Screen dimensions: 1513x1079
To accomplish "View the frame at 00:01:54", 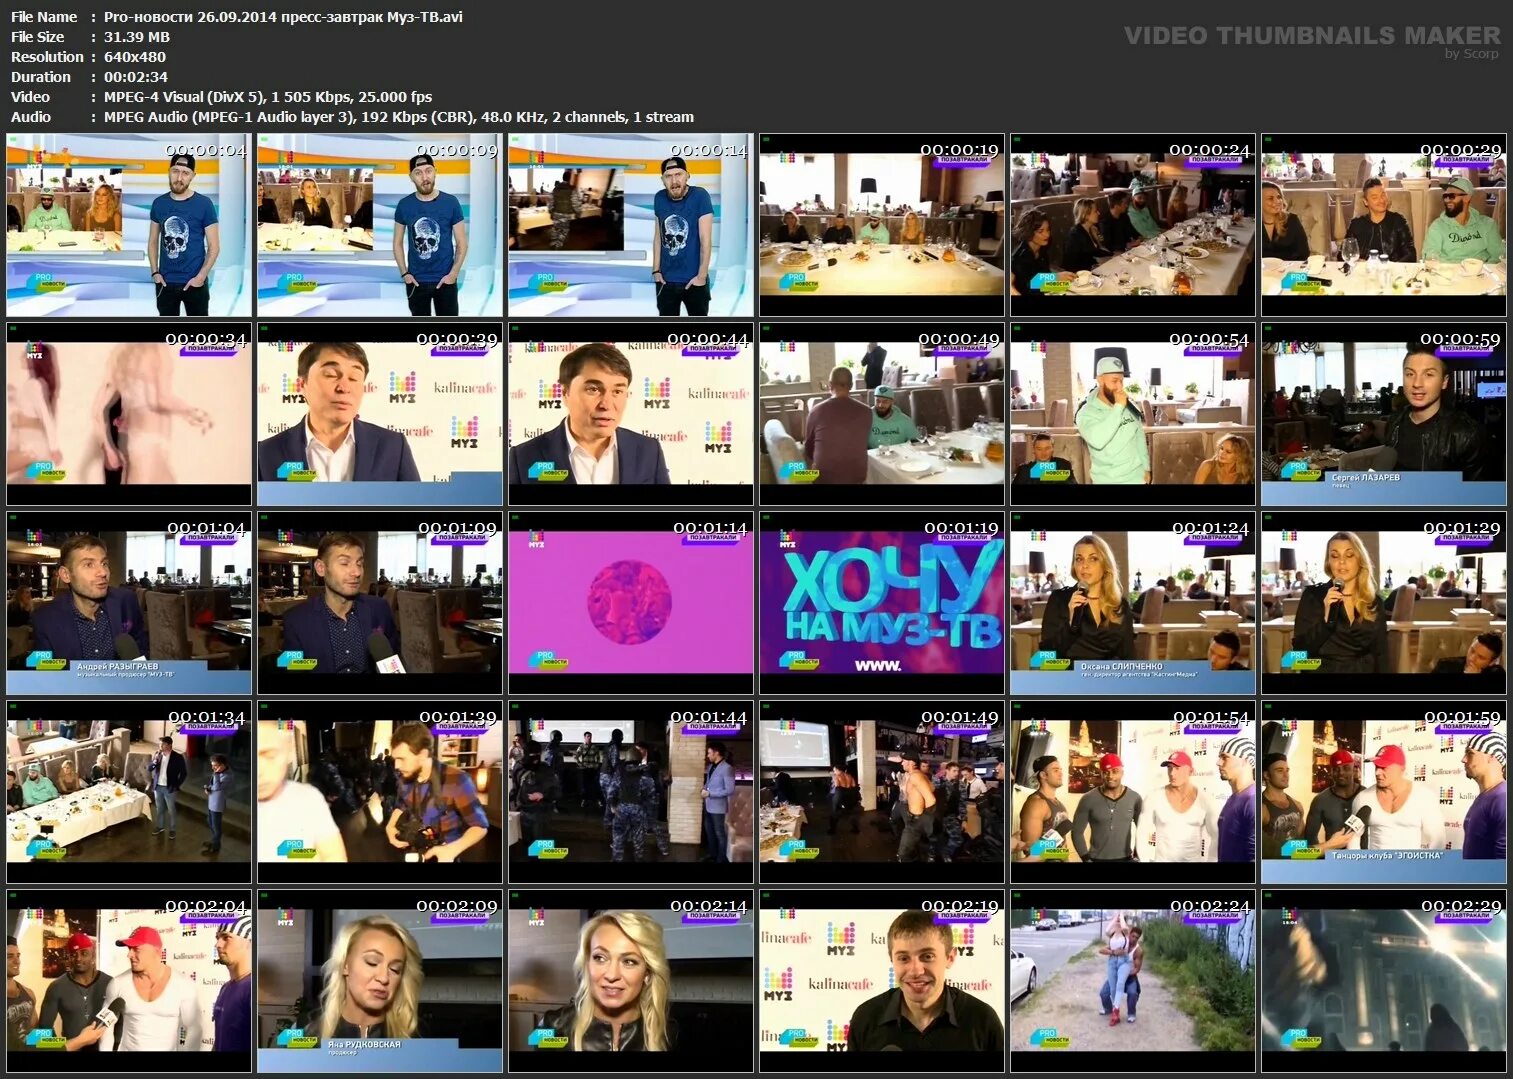I will [1133, 792].
